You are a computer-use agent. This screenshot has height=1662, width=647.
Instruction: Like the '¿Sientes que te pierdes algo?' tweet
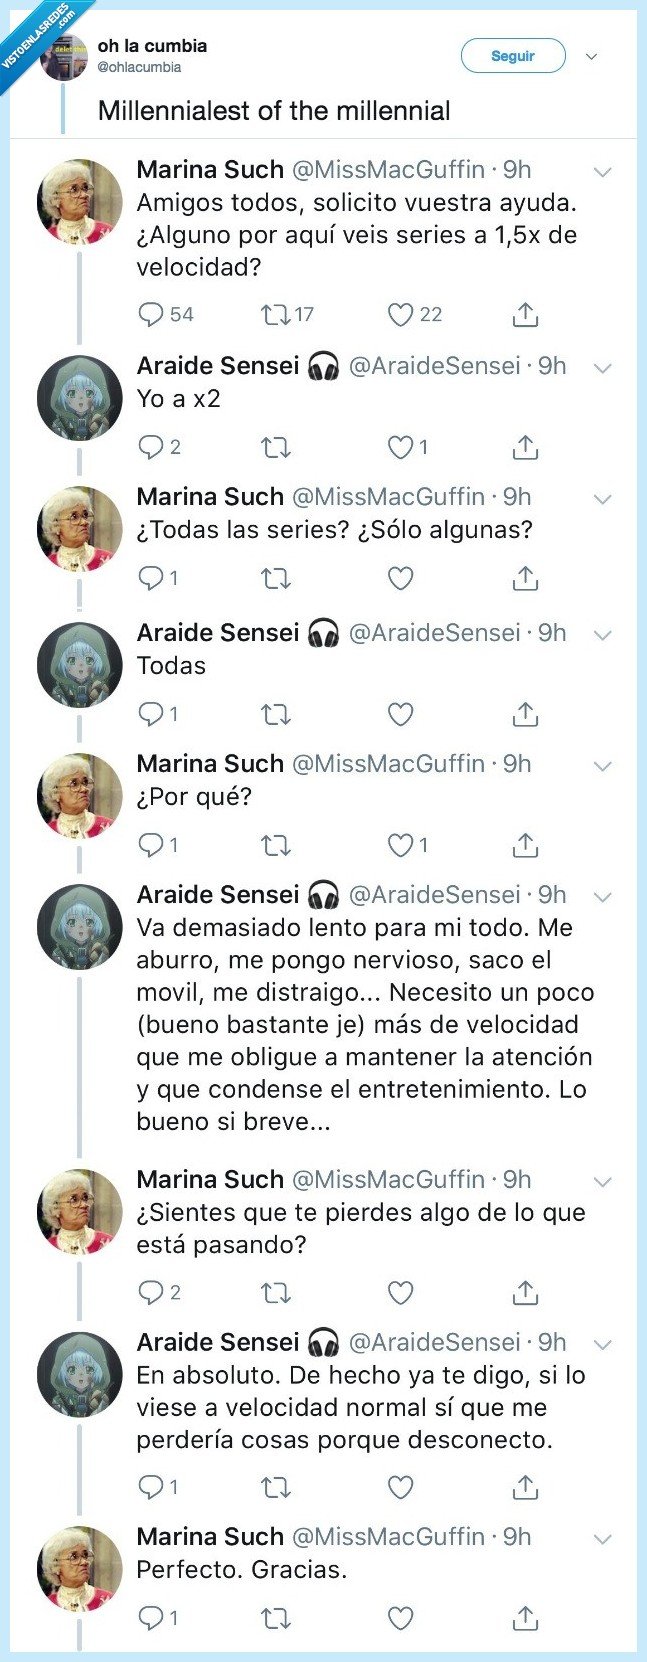(400, 1291)
